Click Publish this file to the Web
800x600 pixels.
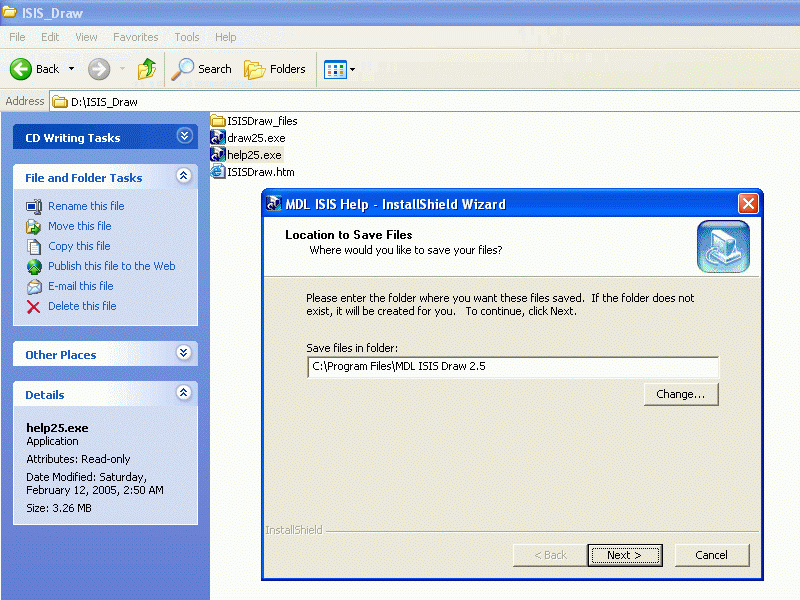click(112, 266)
